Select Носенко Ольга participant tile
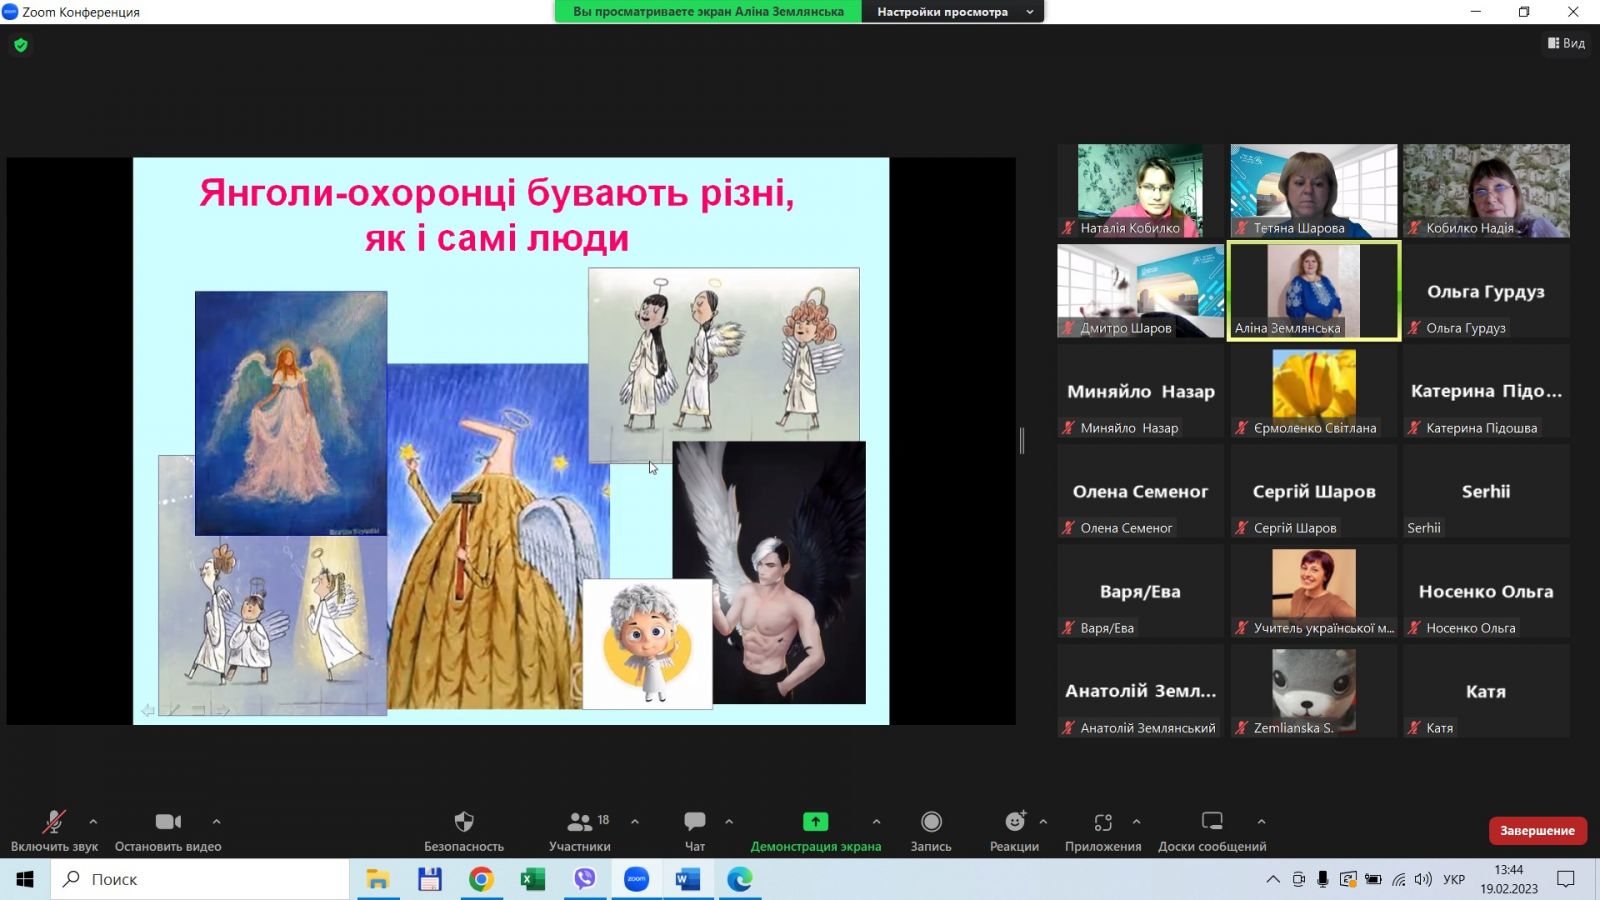The image size is (1600, 900). point(1486,590)
